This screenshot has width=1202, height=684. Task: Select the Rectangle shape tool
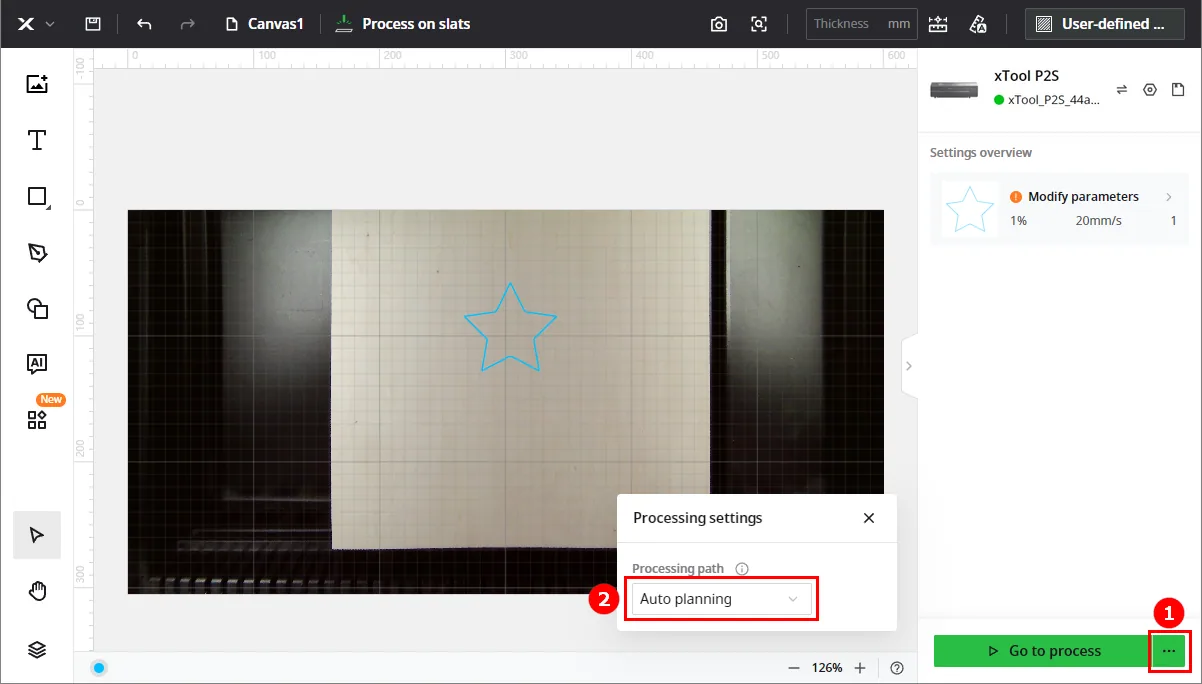(x=37, y=197)
